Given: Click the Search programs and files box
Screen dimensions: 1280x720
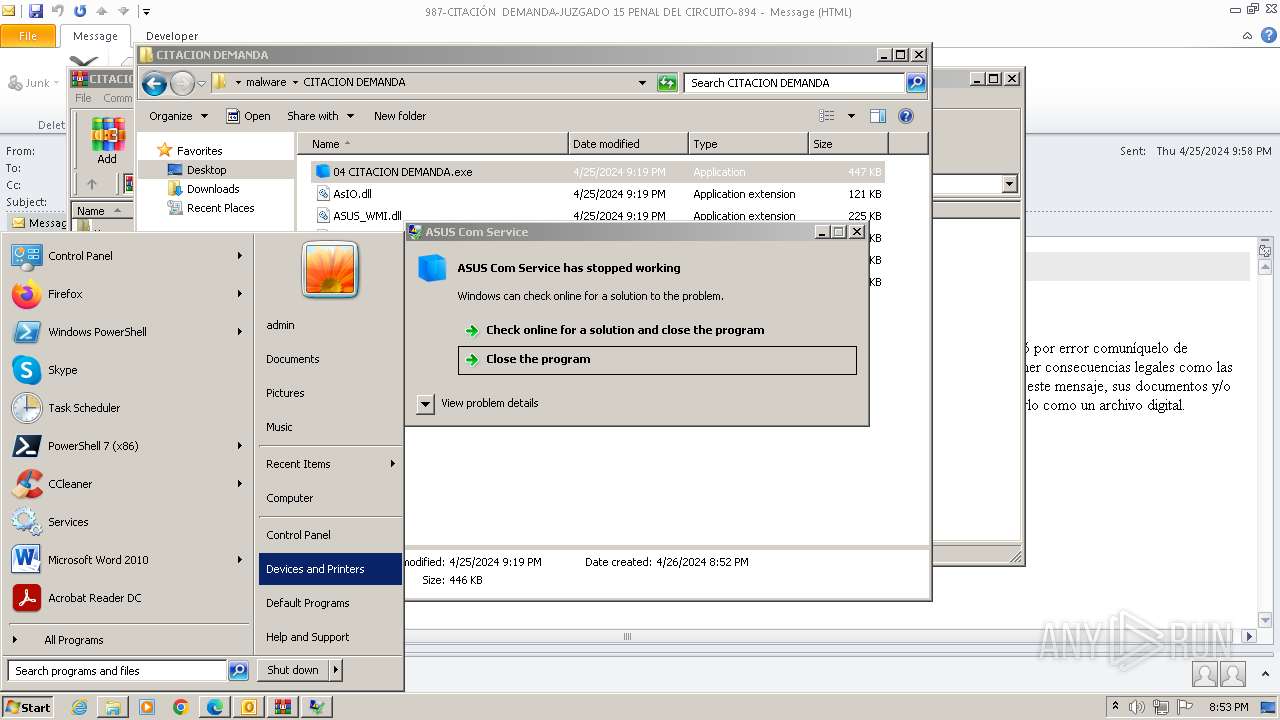Looking at the screenshot, I should [x=117, y=671].
